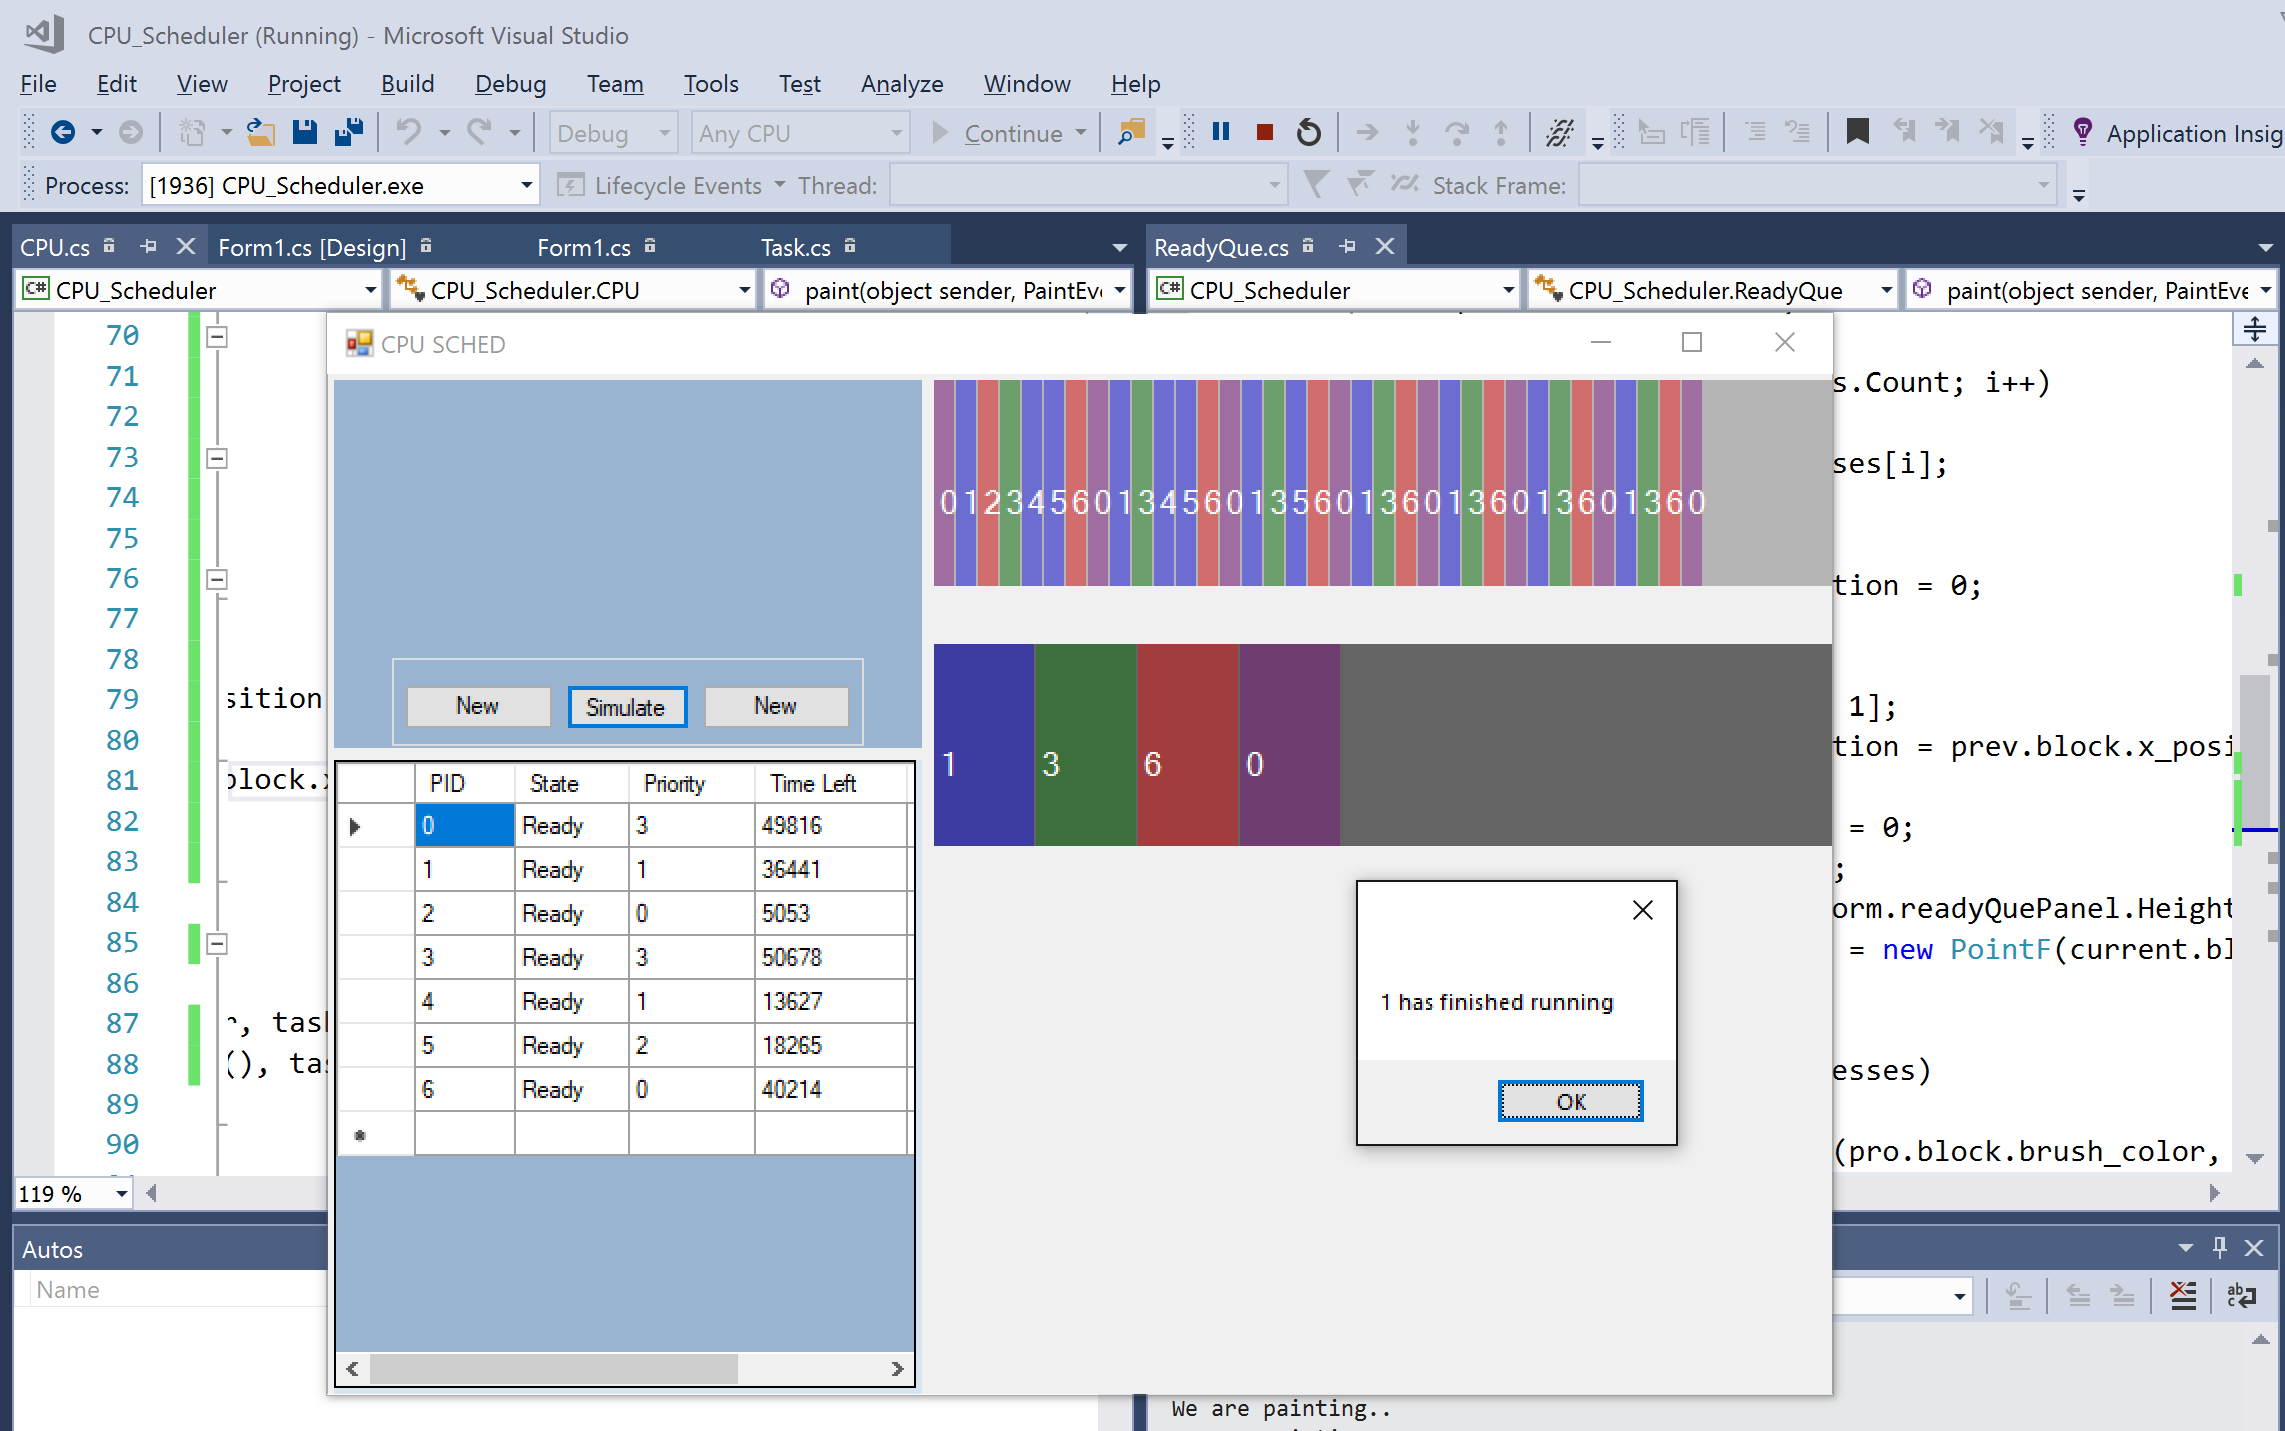Pin the ReadyQue.cs tab
Screen dimensions: 2285x1431
coord(1347,246)
